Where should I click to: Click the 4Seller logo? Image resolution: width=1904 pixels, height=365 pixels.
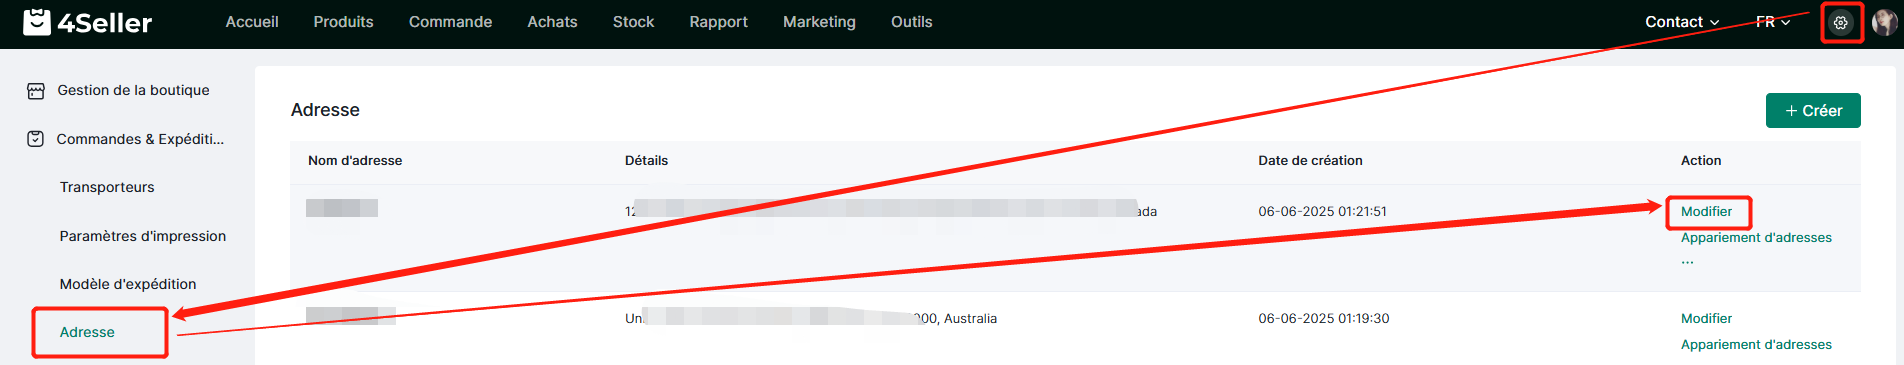(88, 22)
